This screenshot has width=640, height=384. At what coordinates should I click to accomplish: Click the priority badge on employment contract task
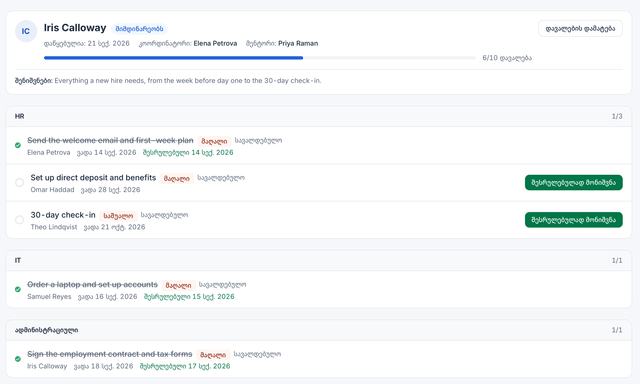(213, 355)
